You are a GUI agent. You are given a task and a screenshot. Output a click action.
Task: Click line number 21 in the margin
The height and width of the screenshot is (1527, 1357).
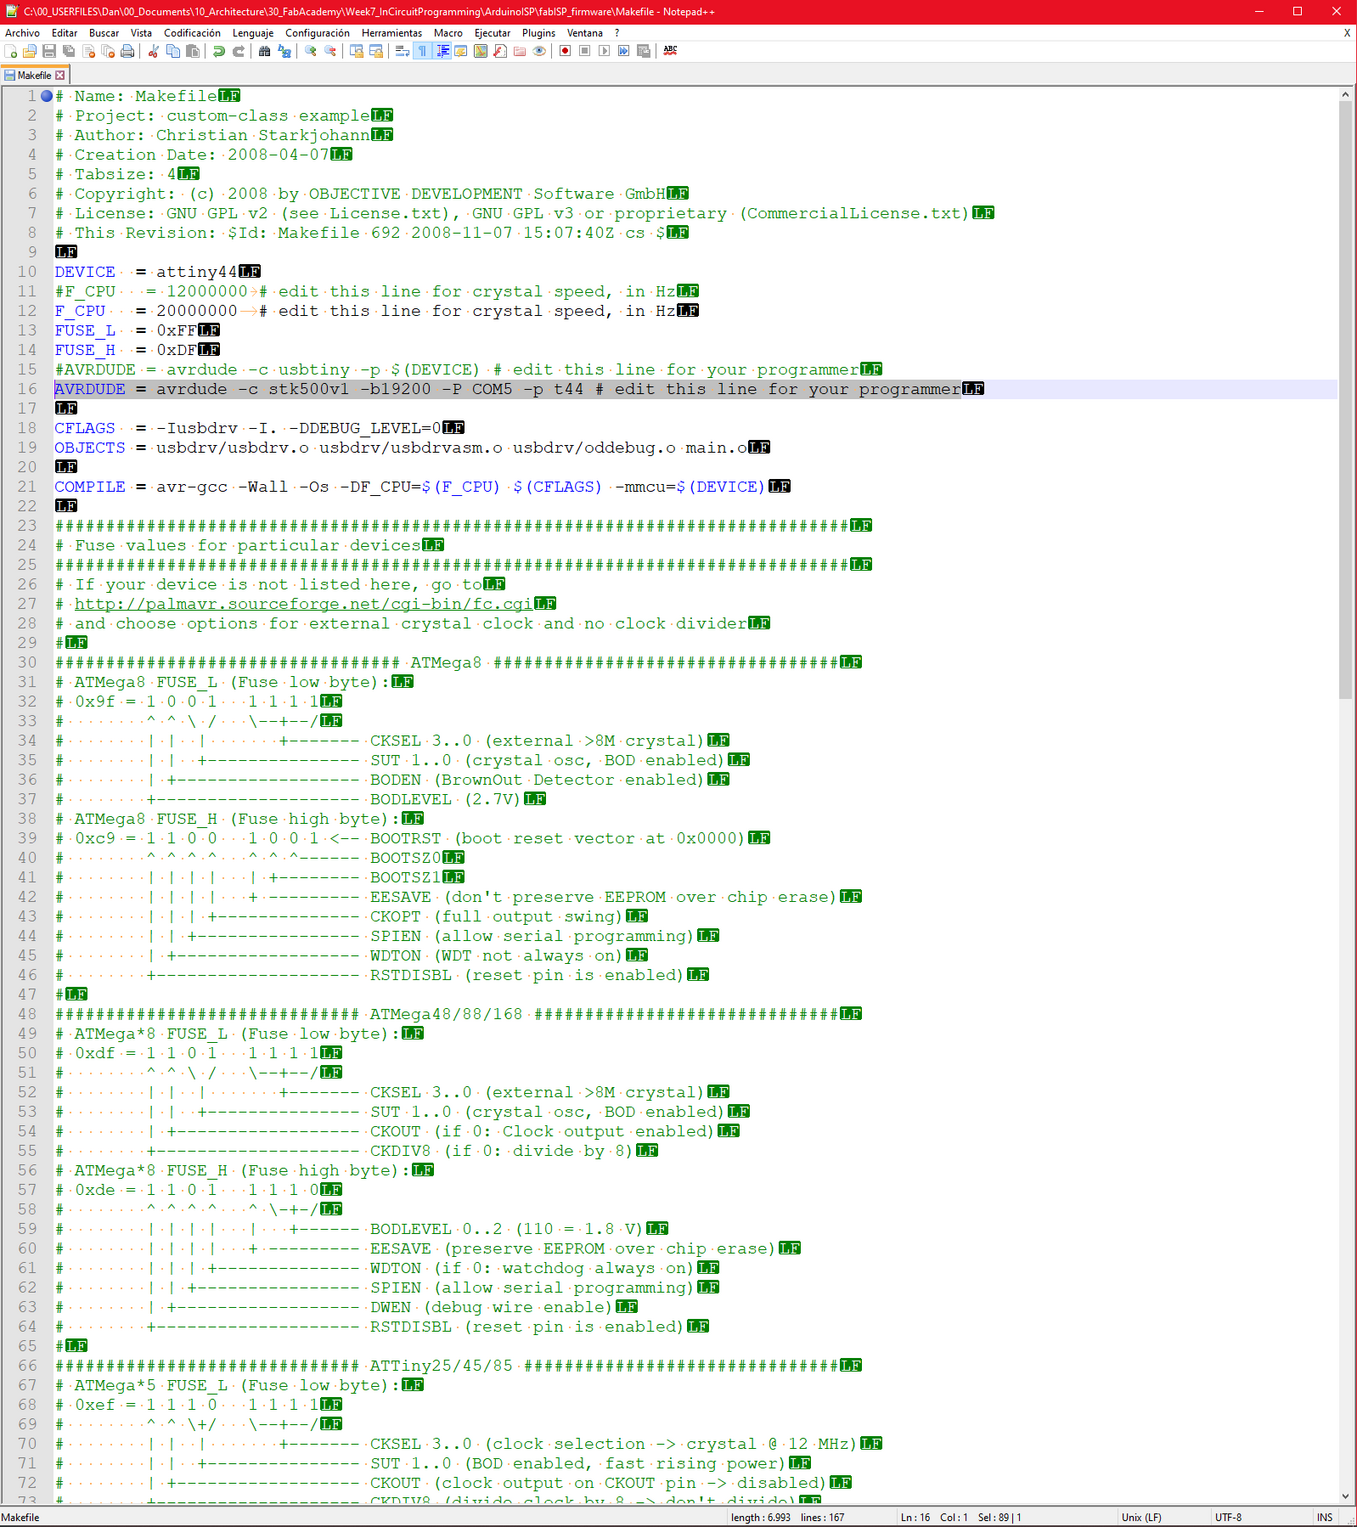[x=27, y=487]
